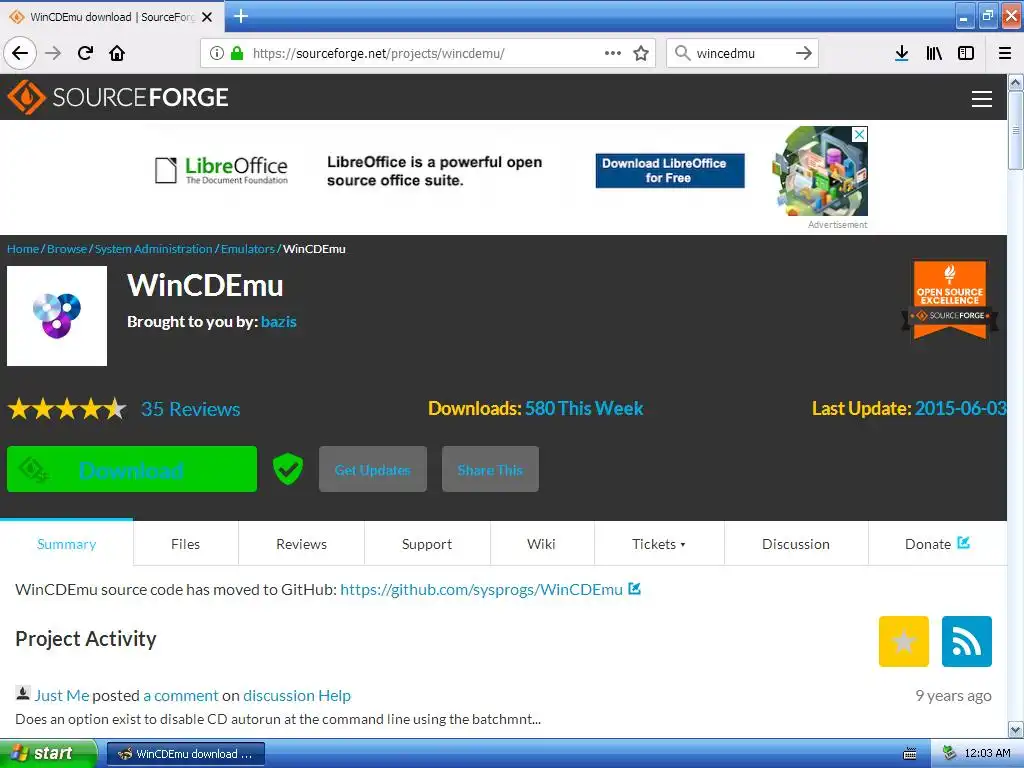Viewport: 1024px width, 768px height.
Task: Open the Wiki tab
Action: click(x=541, y=544)
